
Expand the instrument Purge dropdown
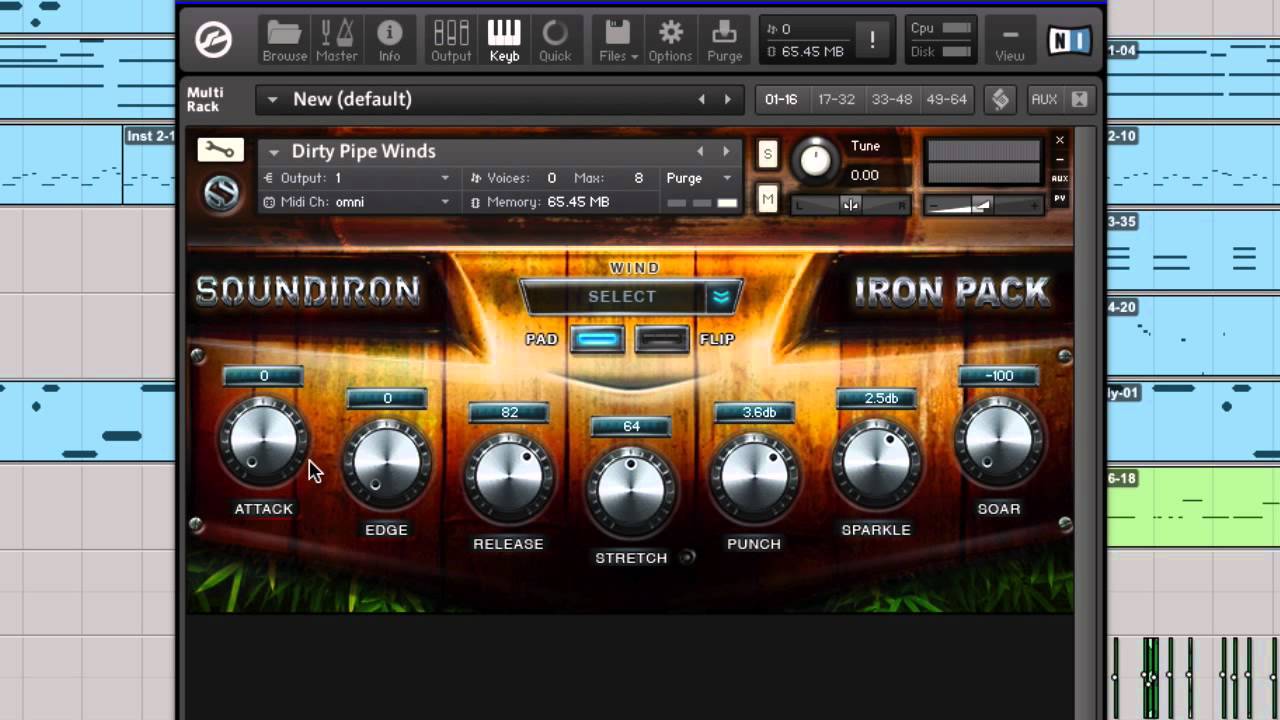tap(727, 178)
